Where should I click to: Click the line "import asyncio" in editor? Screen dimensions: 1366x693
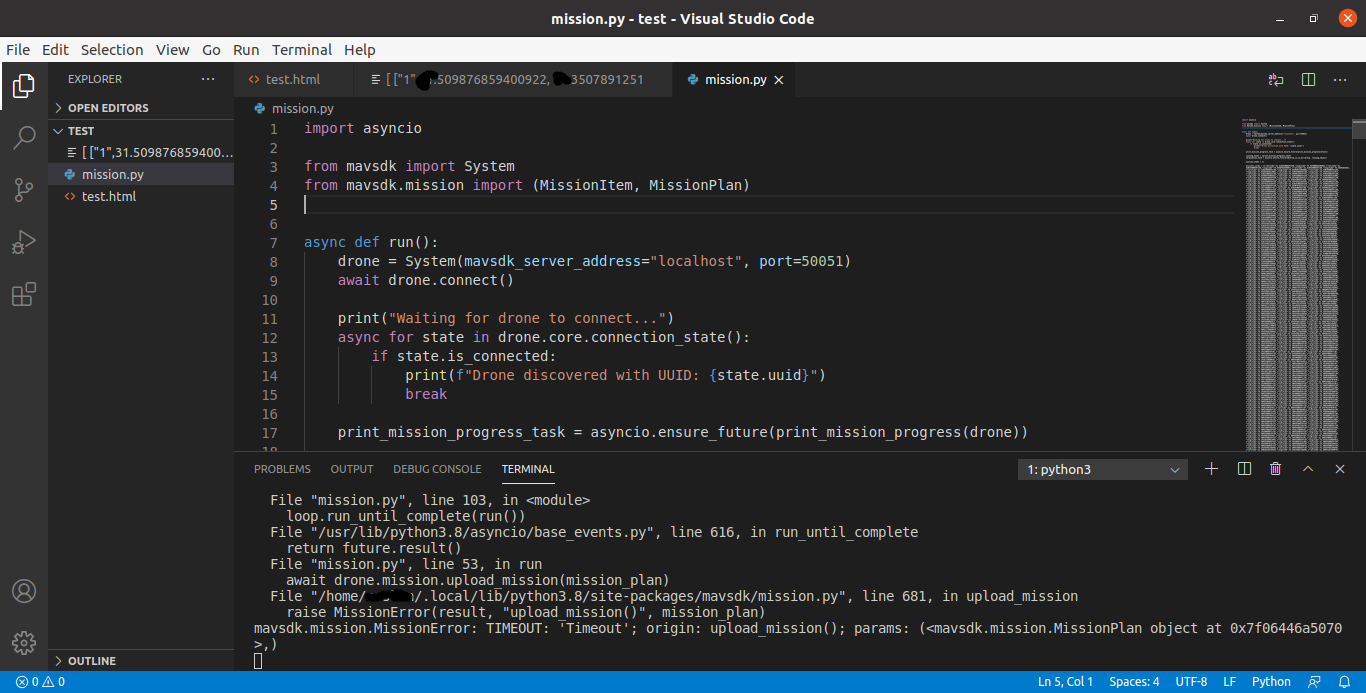(x=363, y=128)
